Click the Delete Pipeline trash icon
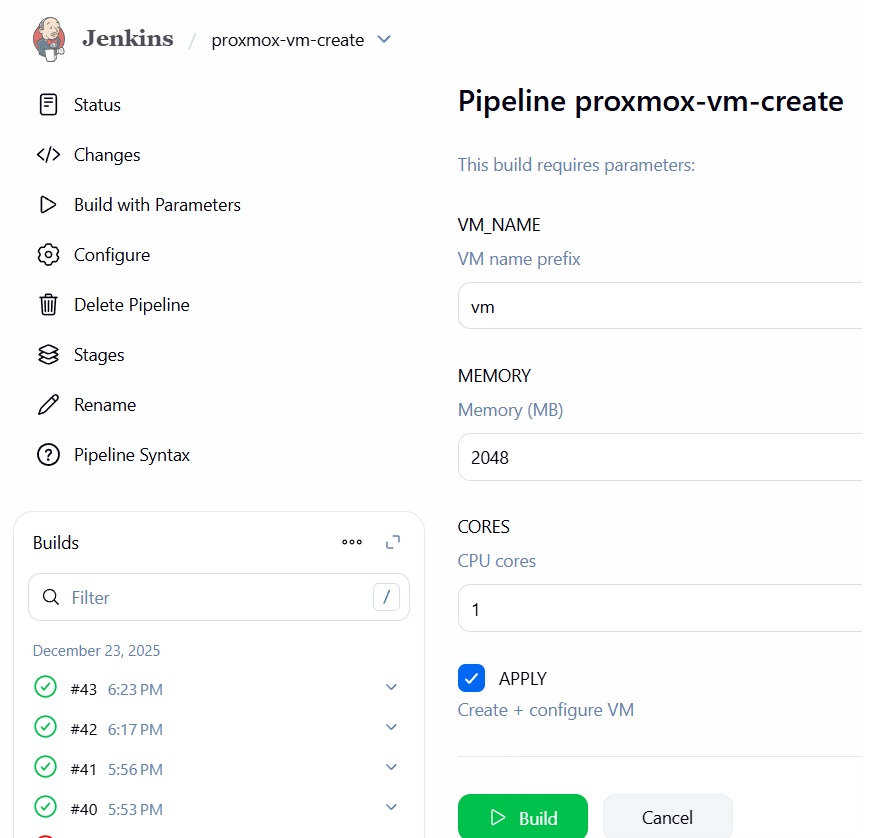This screenshot has width=871, height=838. point(48,305)
